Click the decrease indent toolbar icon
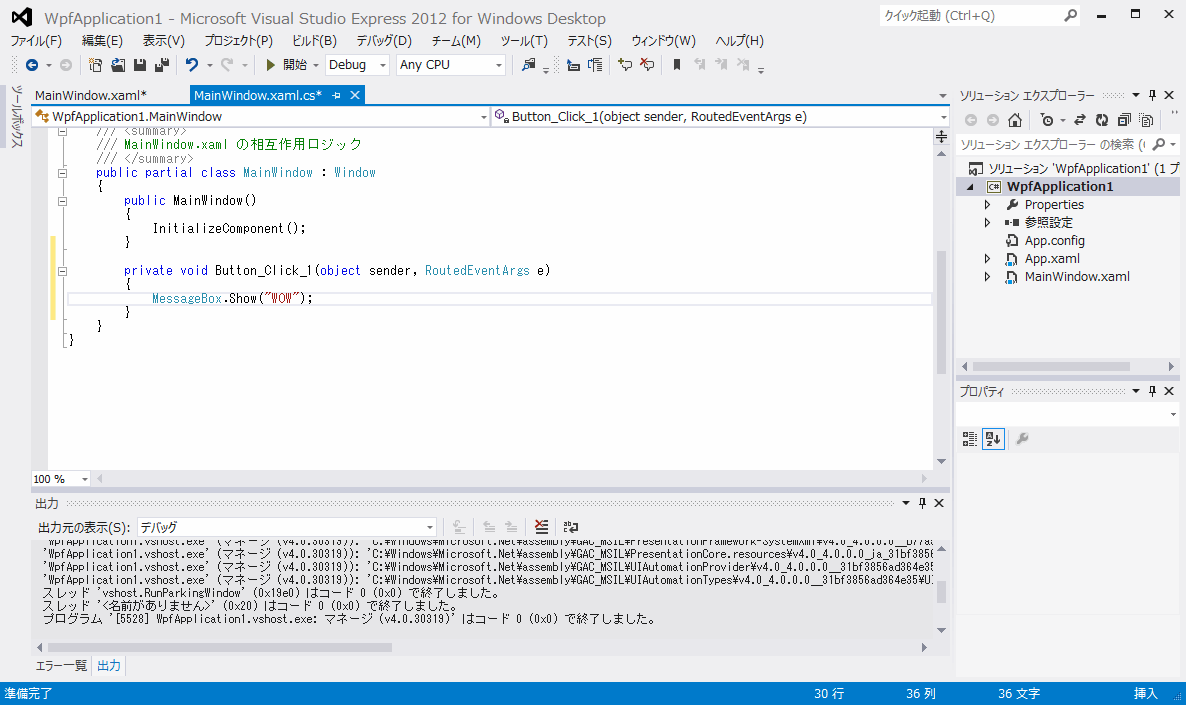This screenshot has height=705, width=1186. pos(573,65)
